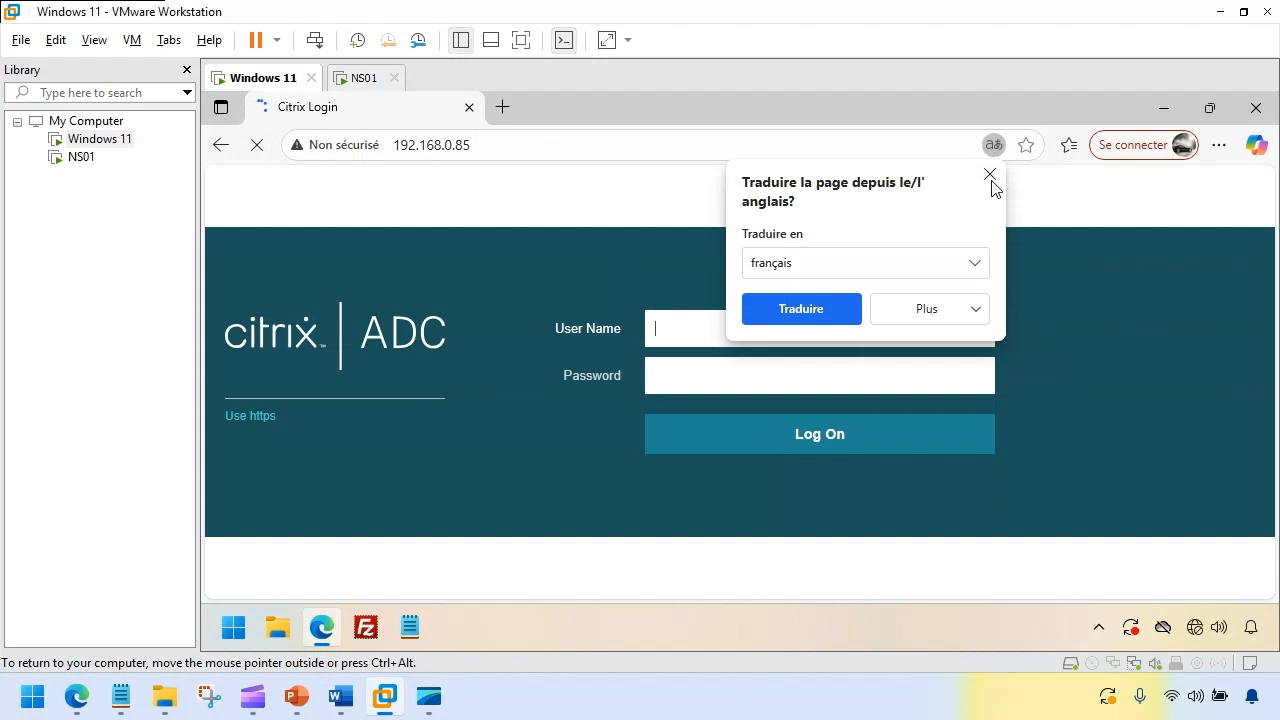The width and height of the screenshot is (1280, 720).
Task: Open FileZilla from the guest taskbar
Action: [365, 627]
